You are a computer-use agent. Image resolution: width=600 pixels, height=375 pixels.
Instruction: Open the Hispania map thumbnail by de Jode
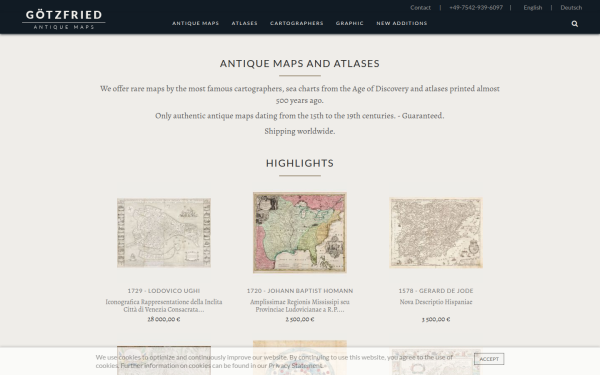coord(436,233)
